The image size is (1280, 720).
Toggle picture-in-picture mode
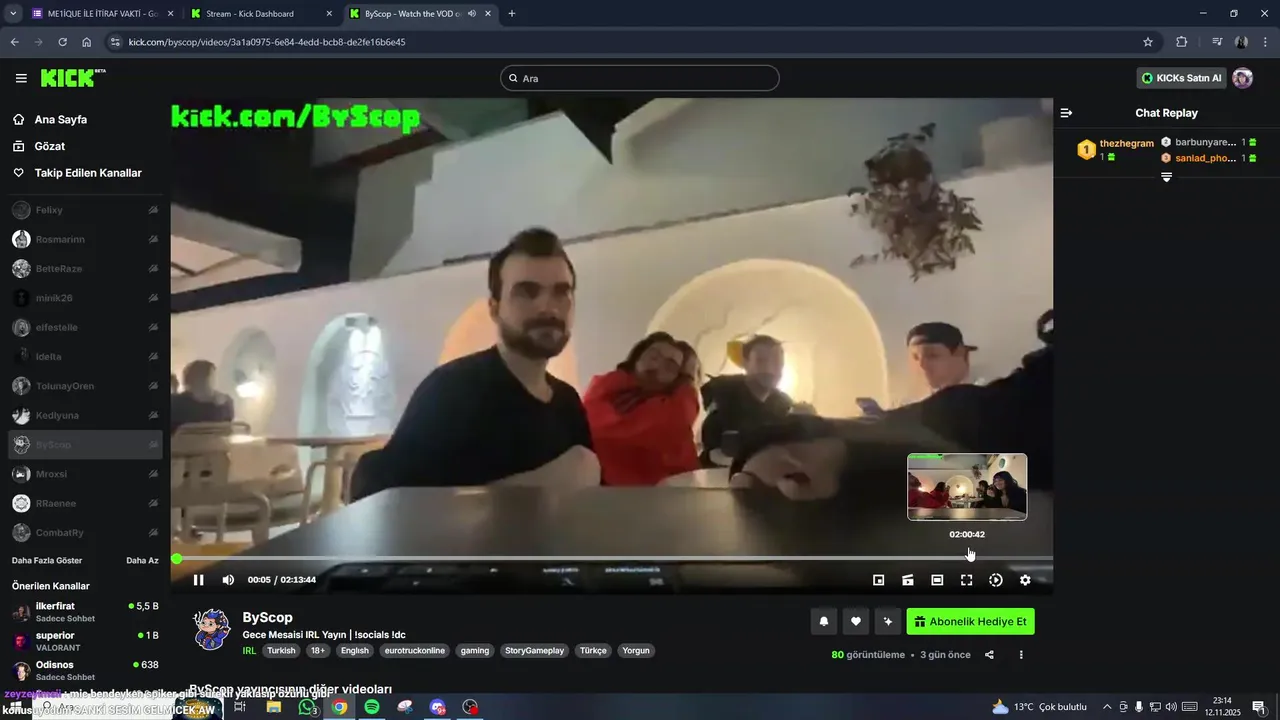(x=879, y=580)
